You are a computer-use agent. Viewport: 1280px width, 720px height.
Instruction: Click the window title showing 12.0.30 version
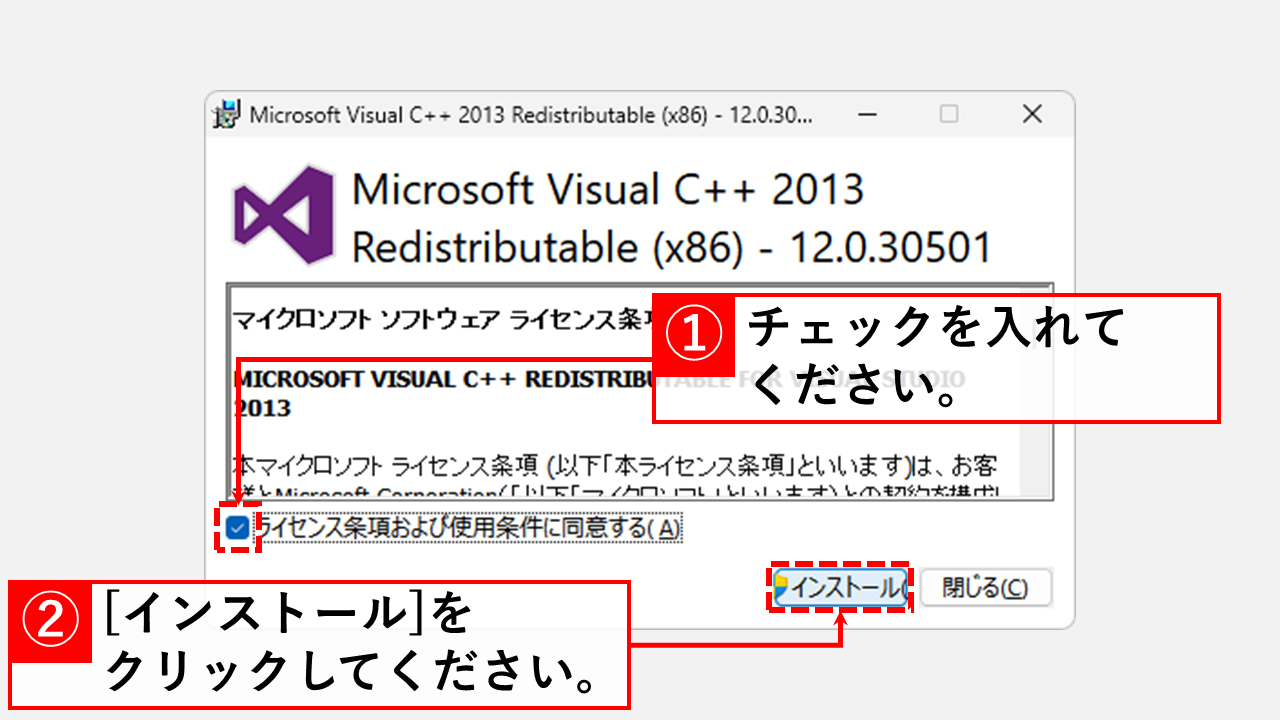coord(530,114)
